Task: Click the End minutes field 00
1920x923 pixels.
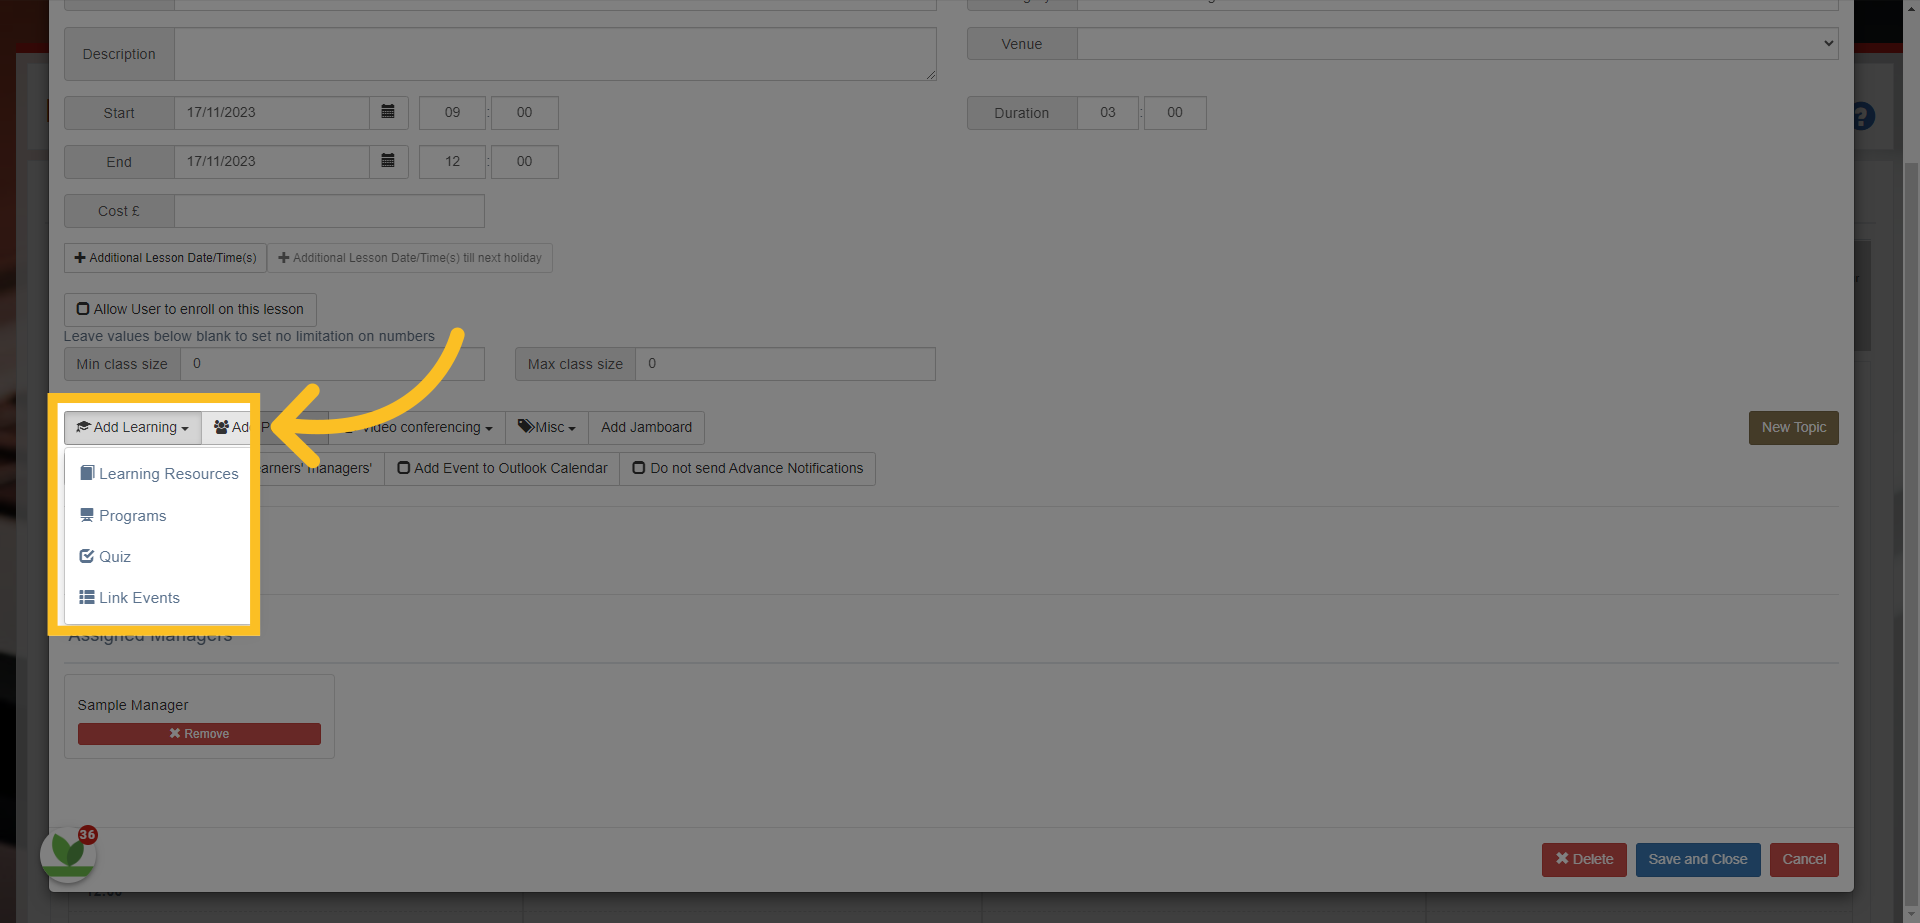Action: coord(524,161)
